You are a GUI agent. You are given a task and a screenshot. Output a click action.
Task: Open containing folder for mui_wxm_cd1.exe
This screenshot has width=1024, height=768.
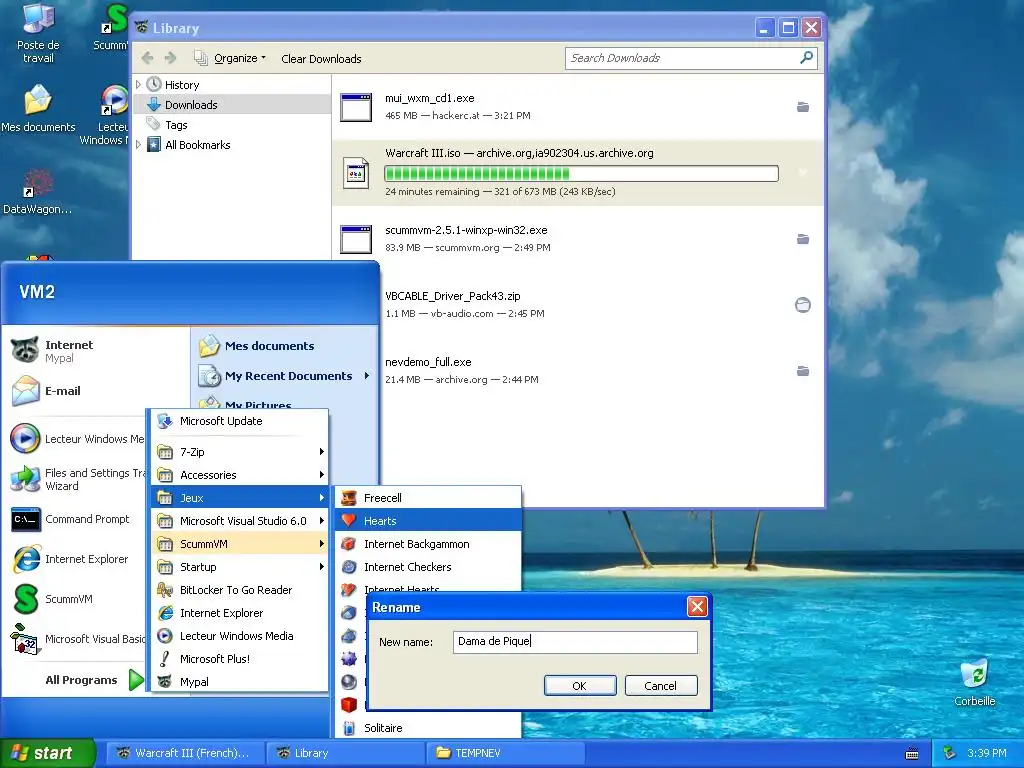803,107
